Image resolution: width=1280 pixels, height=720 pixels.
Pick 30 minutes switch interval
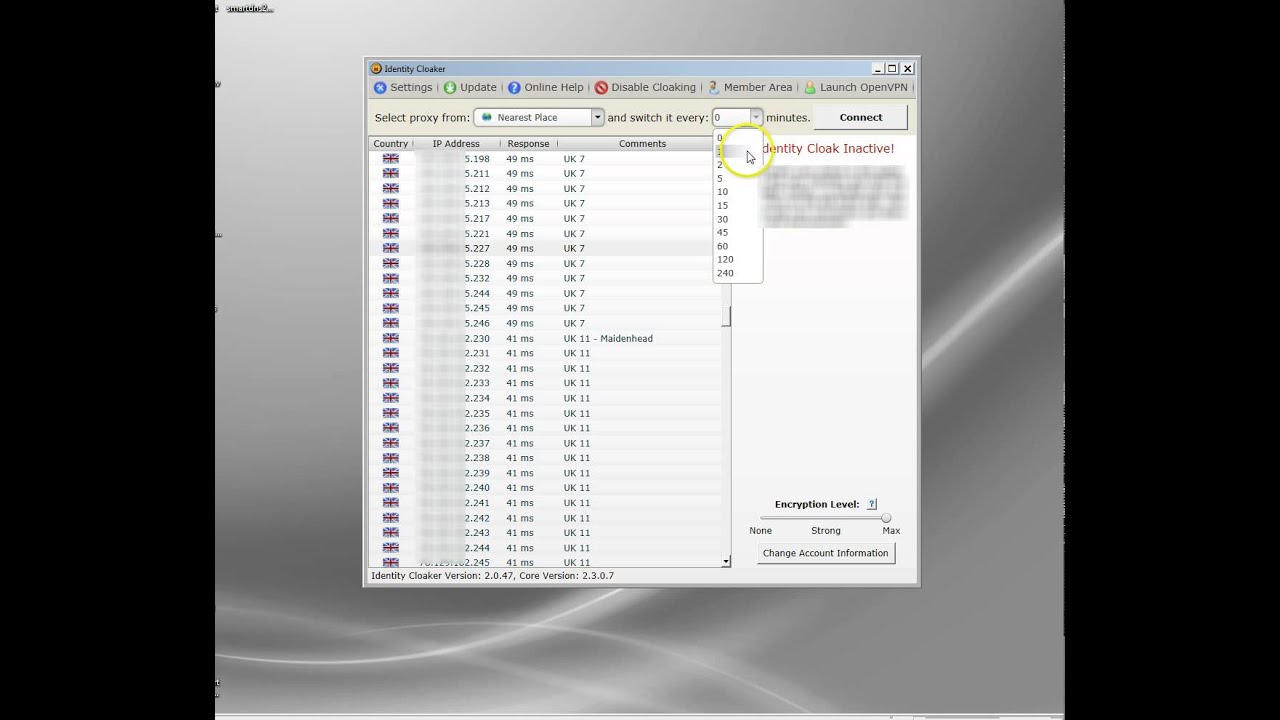(x=737, y=219)
